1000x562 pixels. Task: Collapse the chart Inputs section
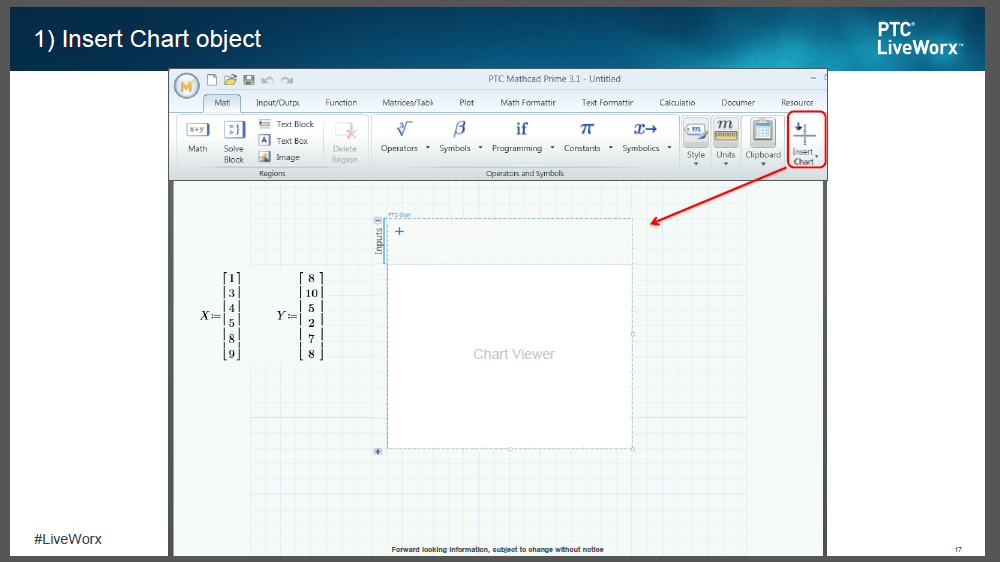378,221
